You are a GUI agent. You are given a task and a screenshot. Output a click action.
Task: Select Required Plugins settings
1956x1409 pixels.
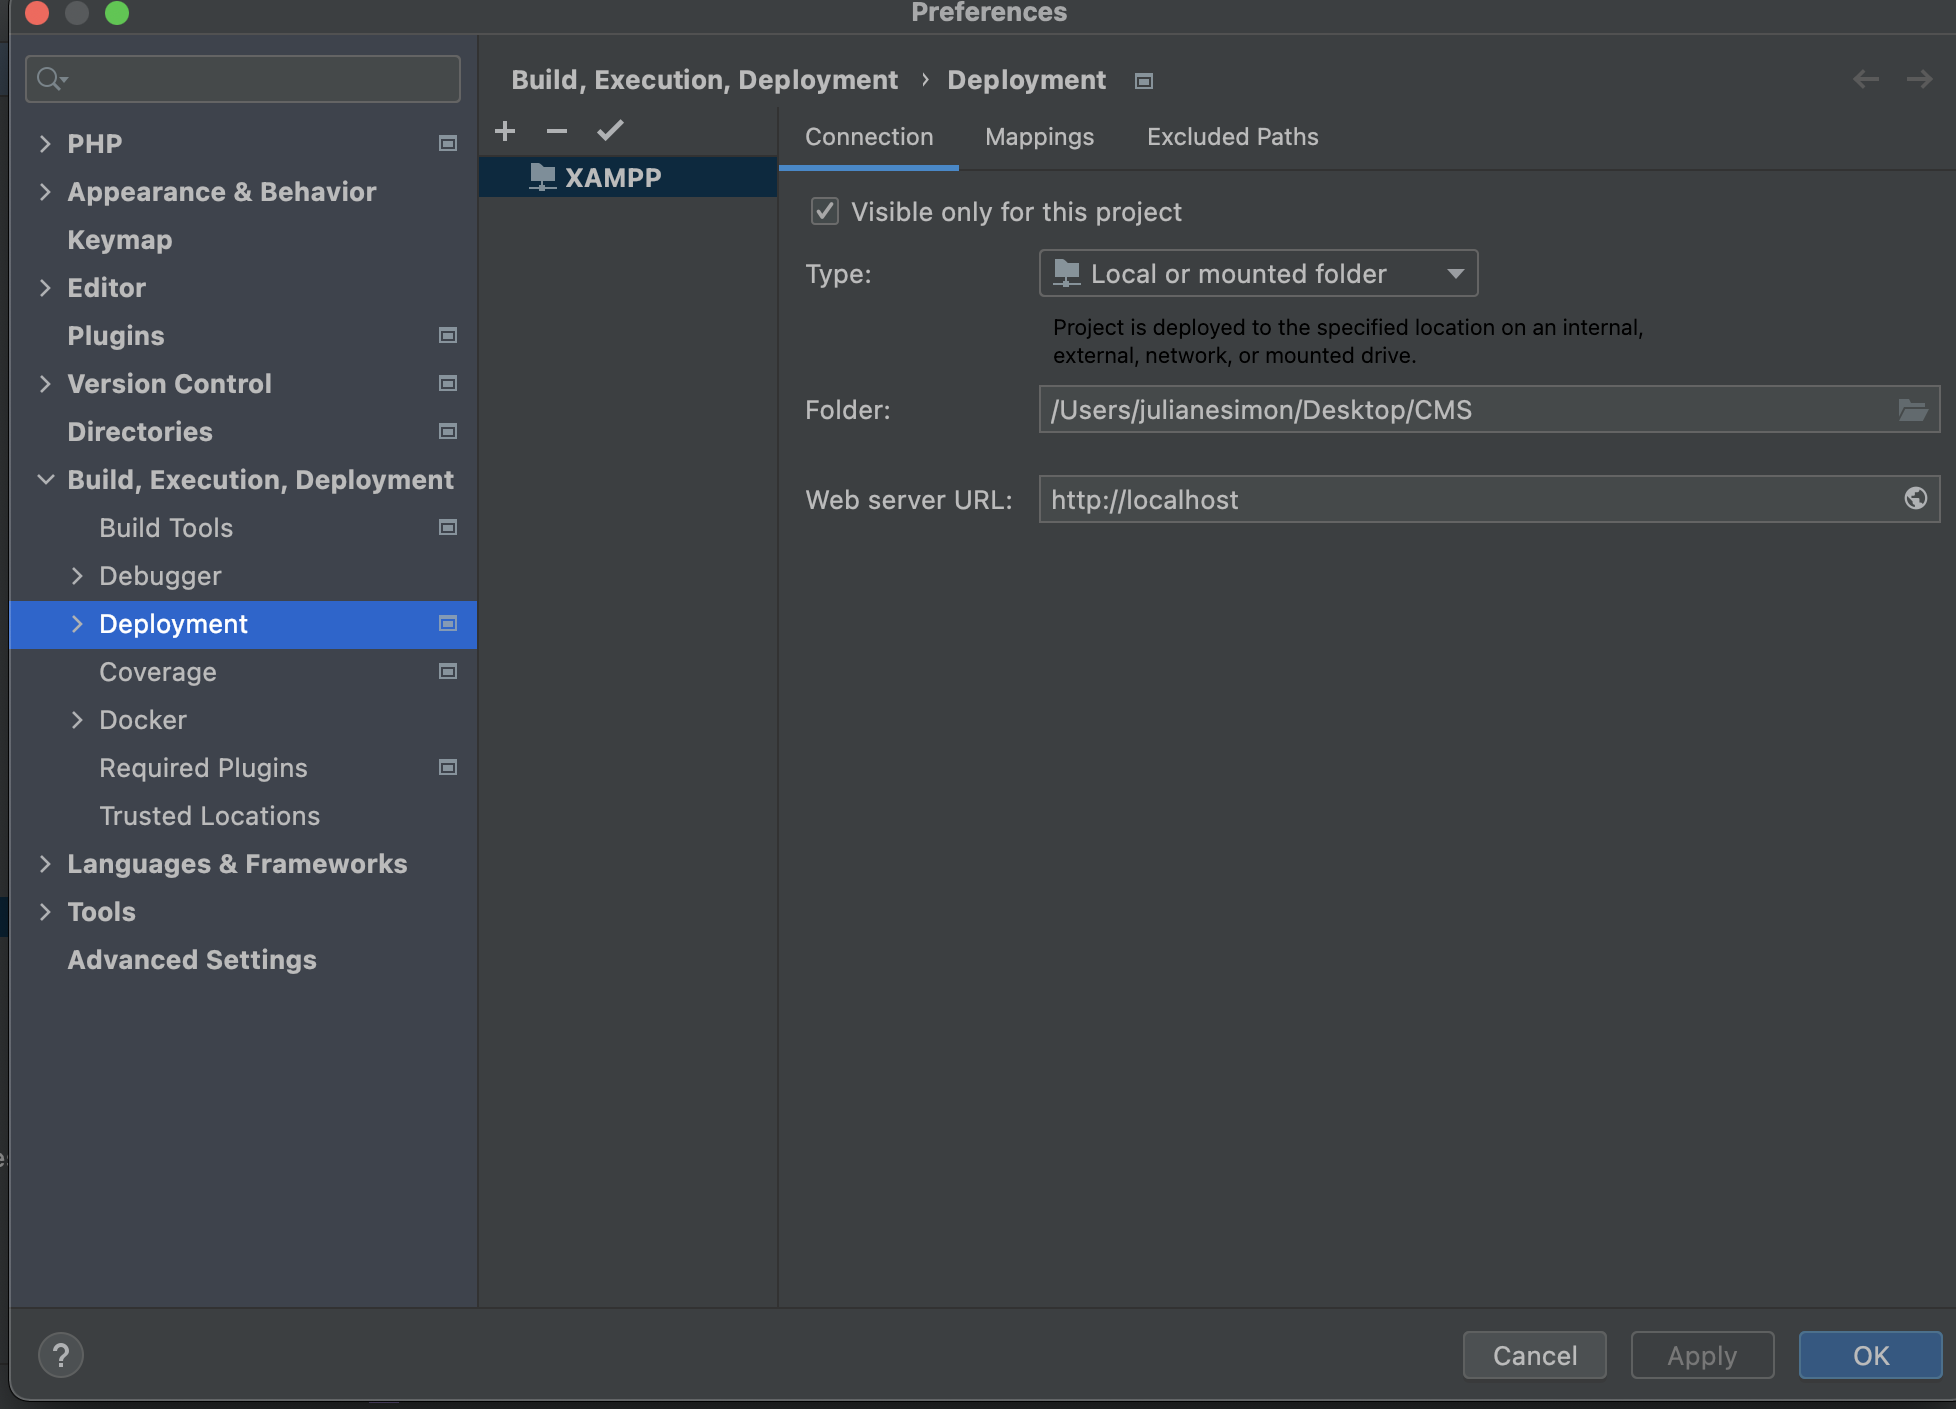(x=203, y=768)
